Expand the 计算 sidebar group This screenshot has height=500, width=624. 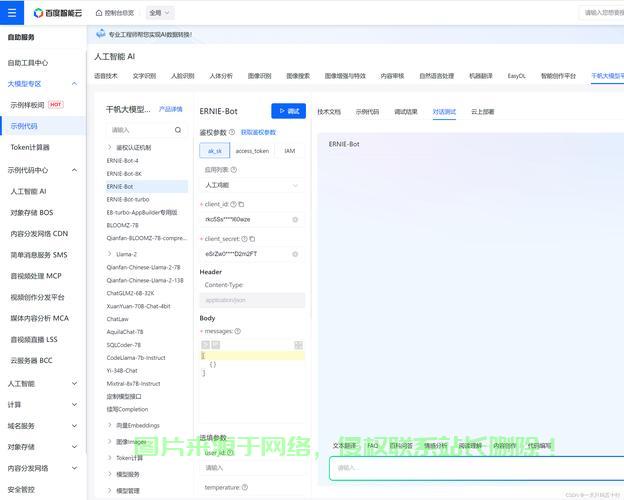(x=74, y=404)
